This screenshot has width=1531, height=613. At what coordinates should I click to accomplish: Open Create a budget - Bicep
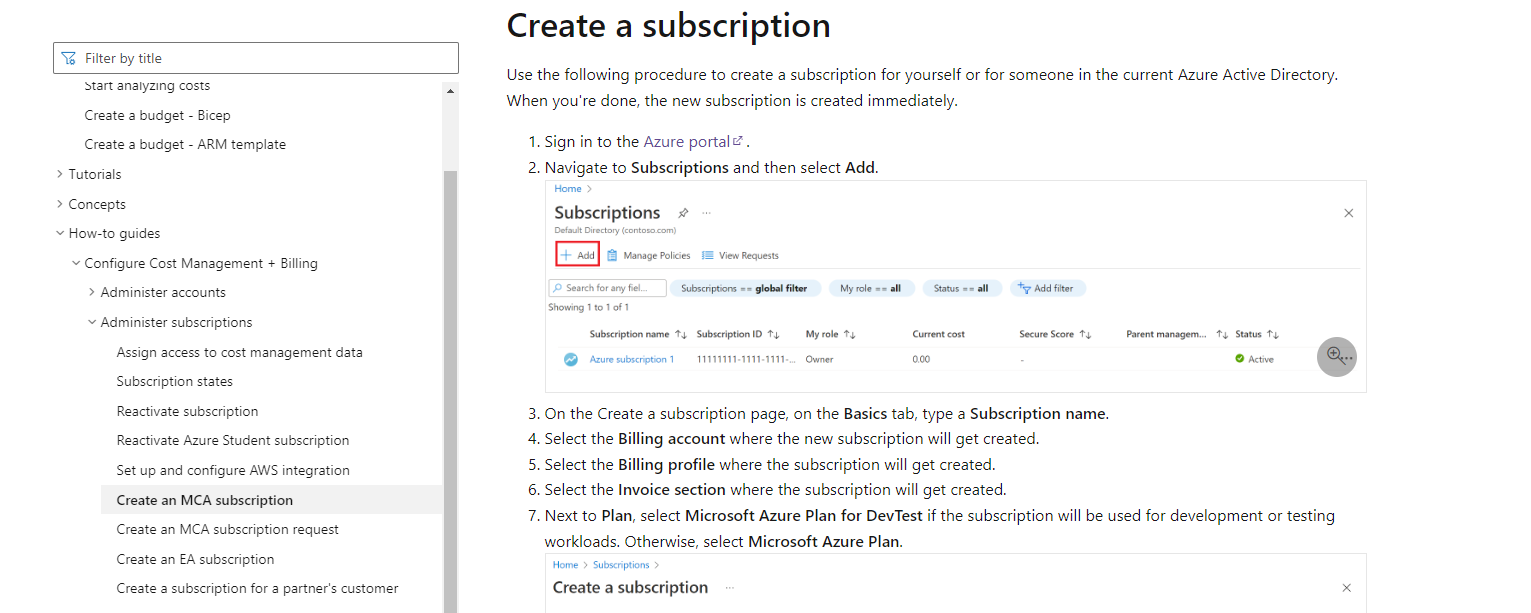click(x=158, y=115)
